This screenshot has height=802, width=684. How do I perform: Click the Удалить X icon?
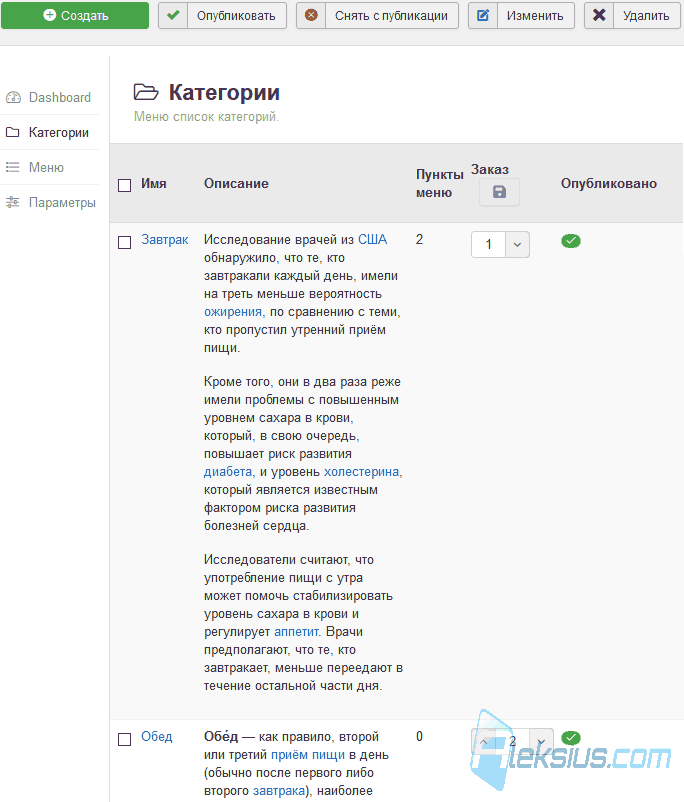[x=599, y=15]
